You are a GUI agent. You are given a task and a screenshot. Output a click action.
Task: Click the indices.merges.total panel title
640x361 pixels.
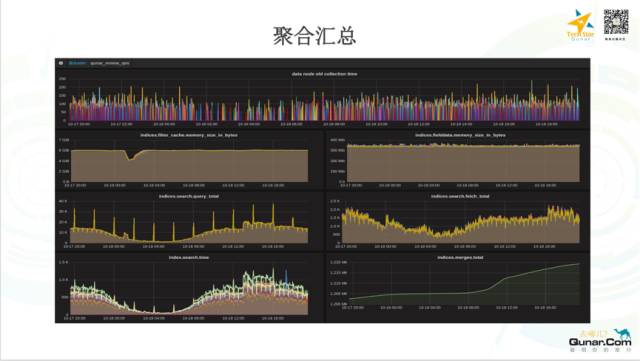[x=460, y=258]
